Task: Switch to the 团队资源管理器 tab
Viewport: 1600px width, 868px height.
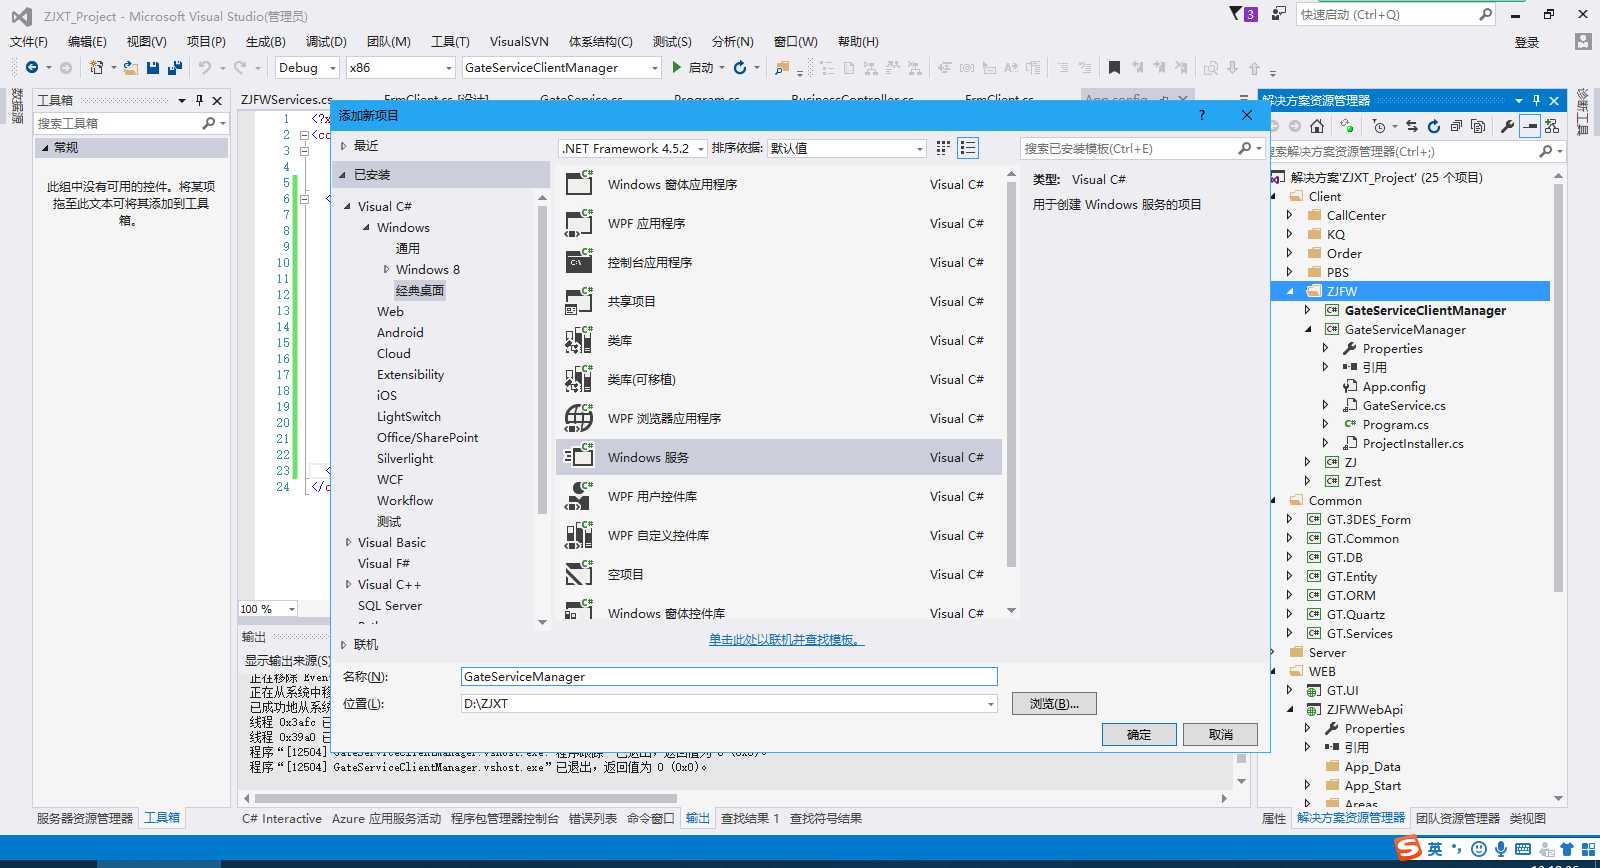Action: point(1458,818)
